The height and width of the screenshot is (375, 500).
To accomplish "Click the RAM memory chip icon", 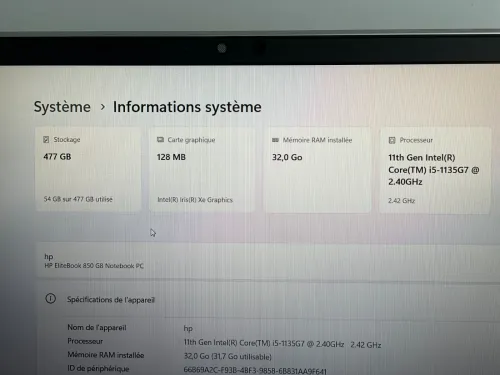I will coord(275,140).
